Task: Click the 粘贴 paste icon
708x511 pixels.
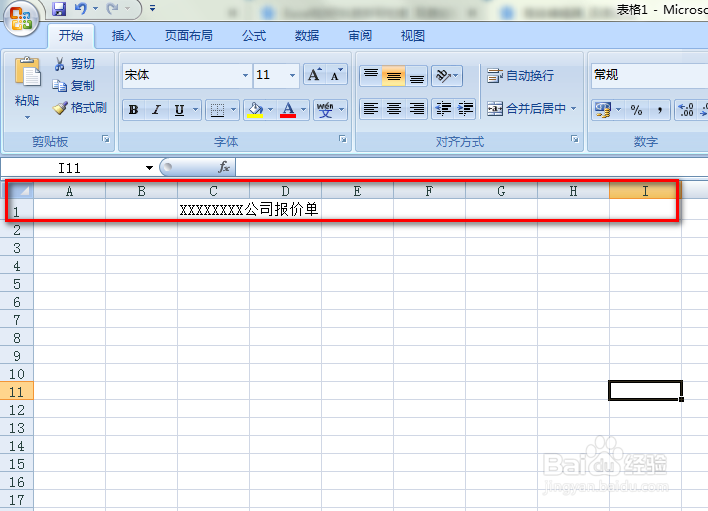Action: coord(27,72)
